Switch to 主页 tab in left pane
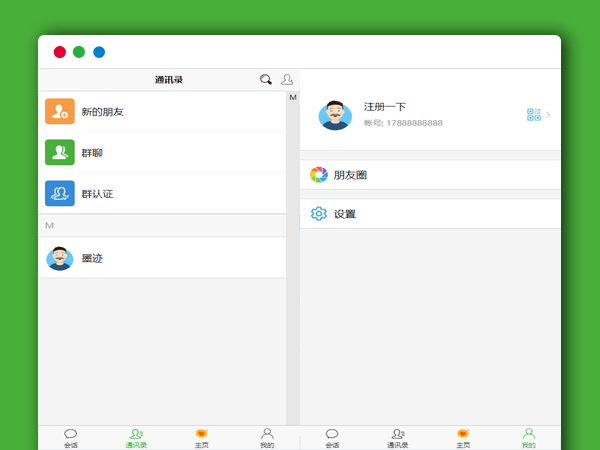Image resolution: width=600 pixels, height=450 pixels. click(x=201, y=438)
